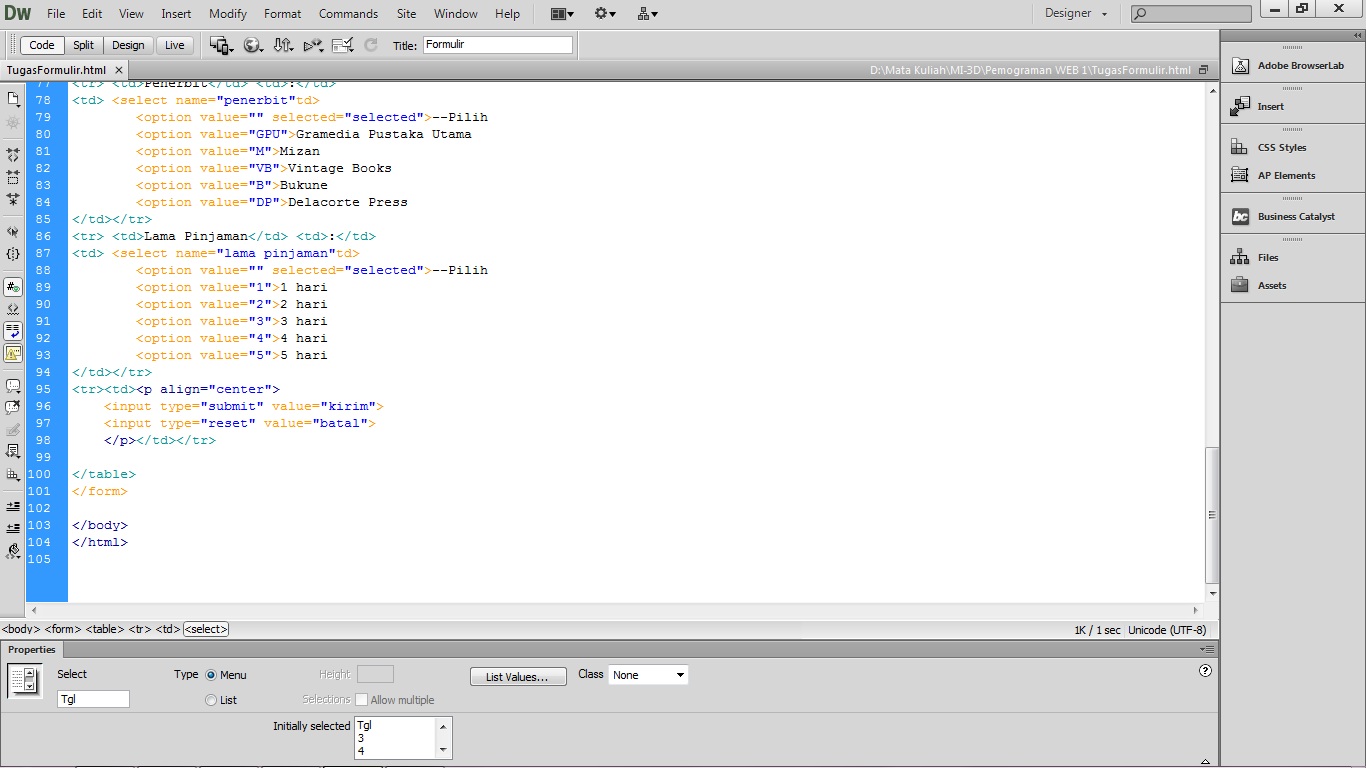Click Recent Snippets icon
Viewport: 1366px width, 768px height.
13,452
